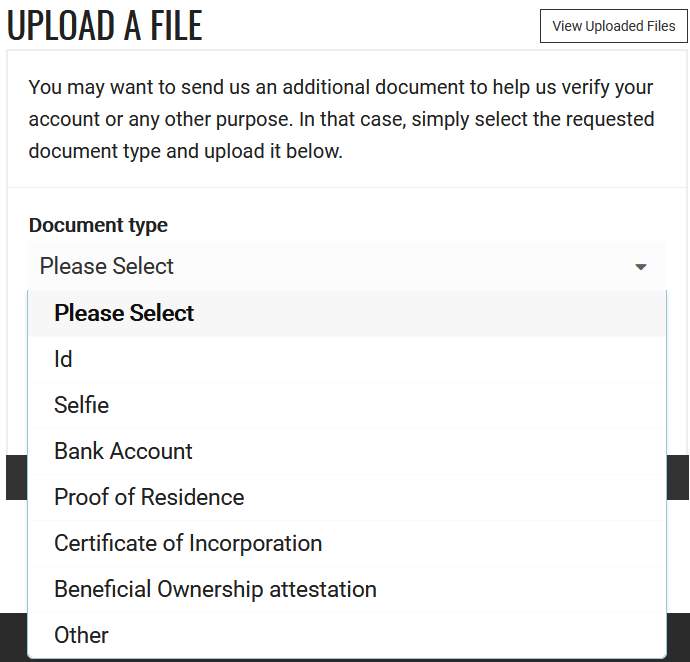
Task: Click the dark footer bar bottom-right corner
Action: 678,637
